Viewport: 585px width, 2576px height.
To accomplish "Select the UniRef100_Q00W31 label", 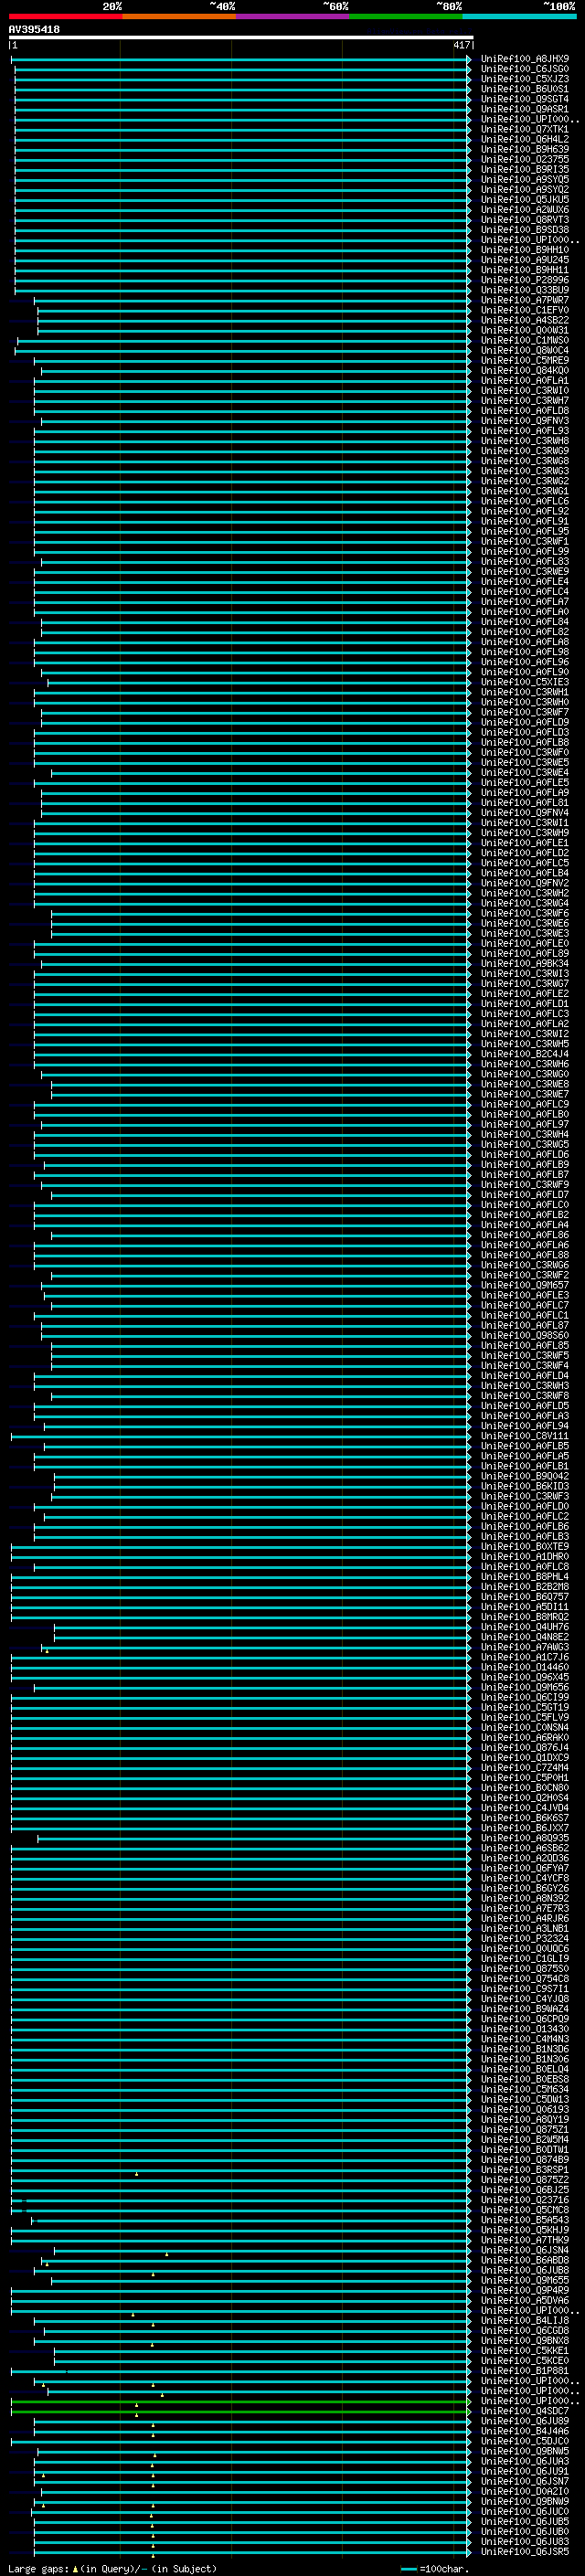I will (525, 330).
